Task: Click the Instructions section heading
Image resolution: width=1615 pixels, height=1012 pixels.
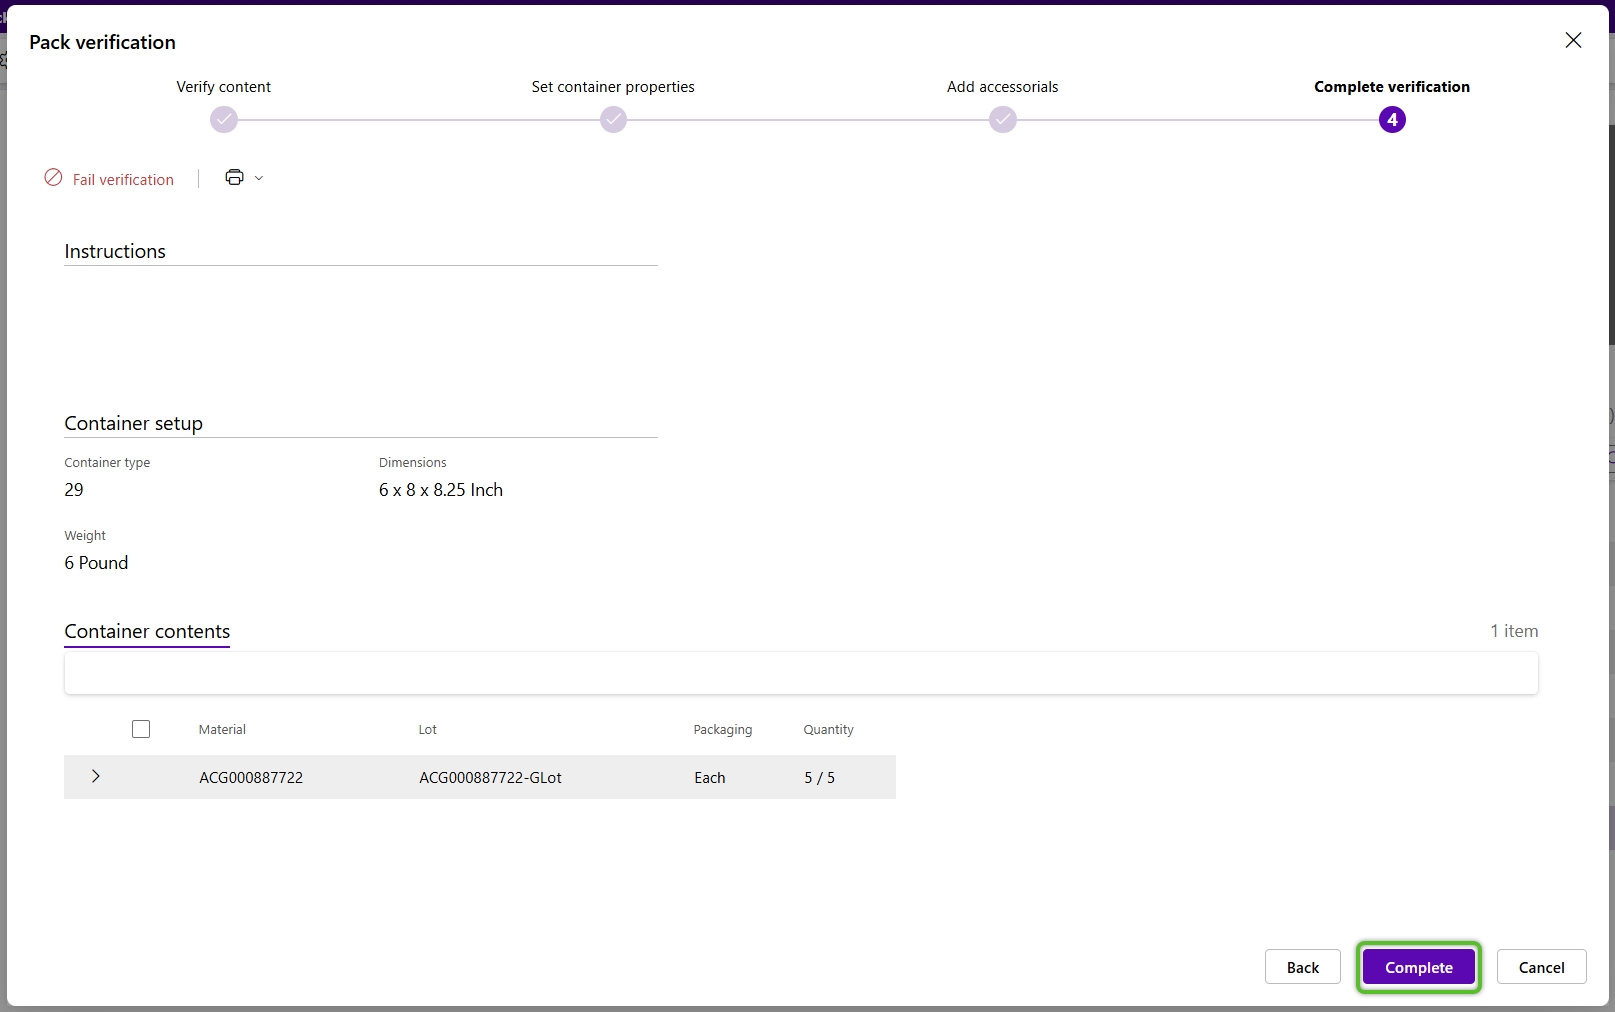Action: (115, 251)
